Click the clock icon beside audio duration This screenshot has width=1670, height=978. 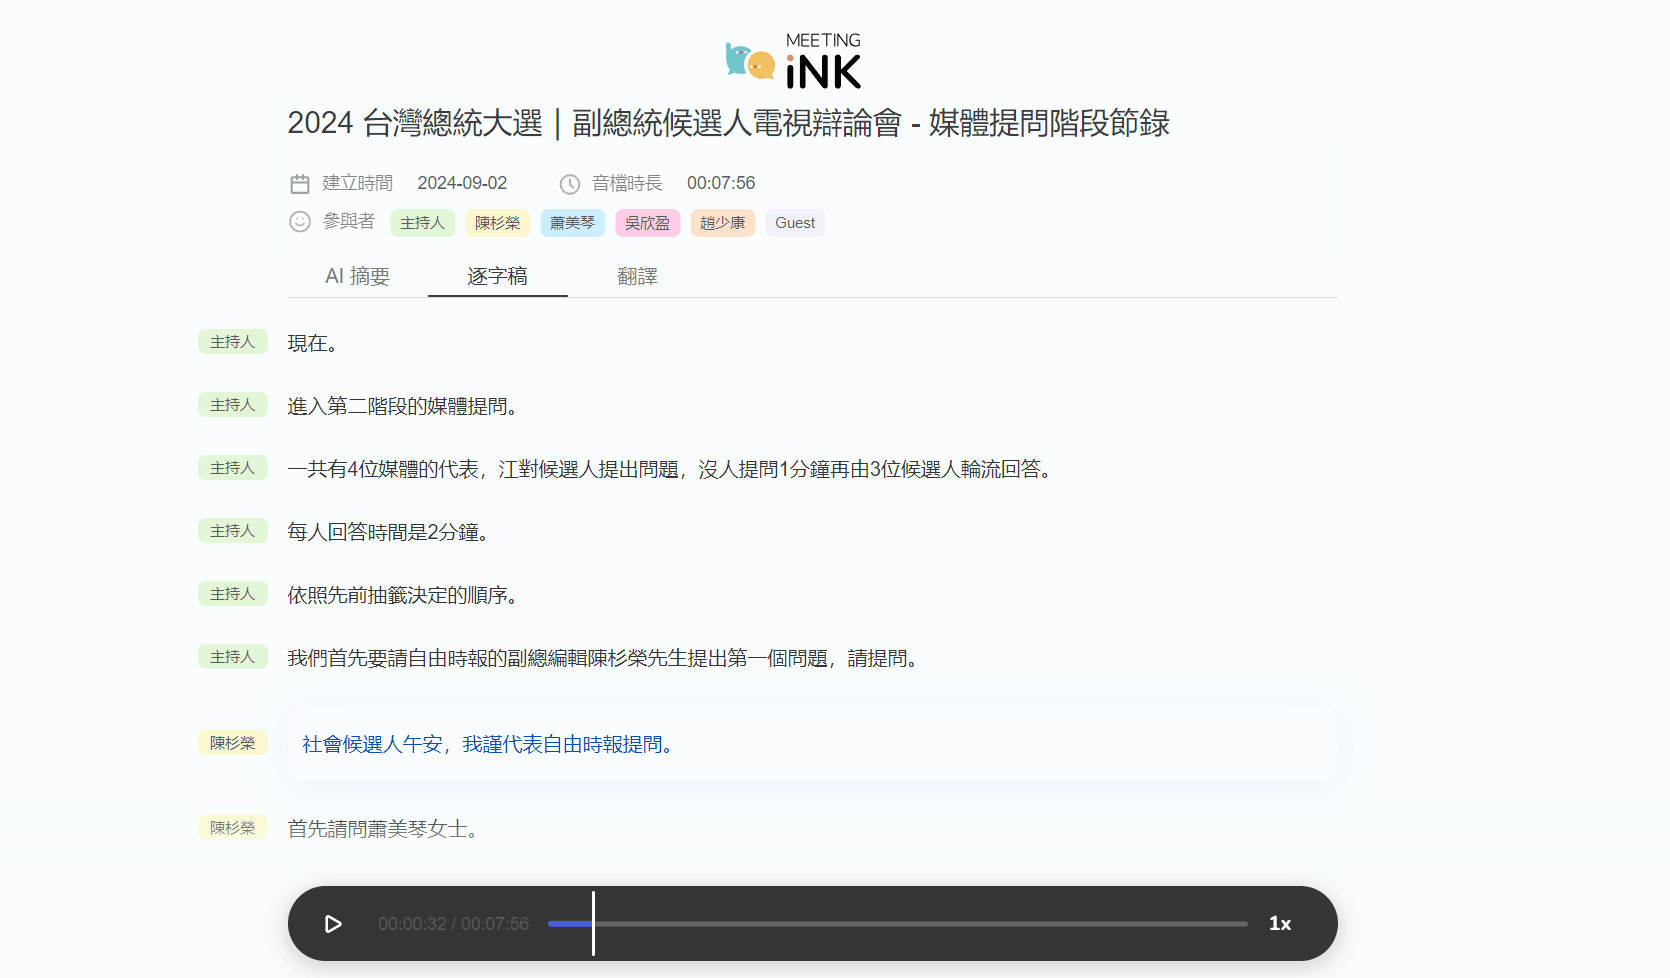[570, 184]
